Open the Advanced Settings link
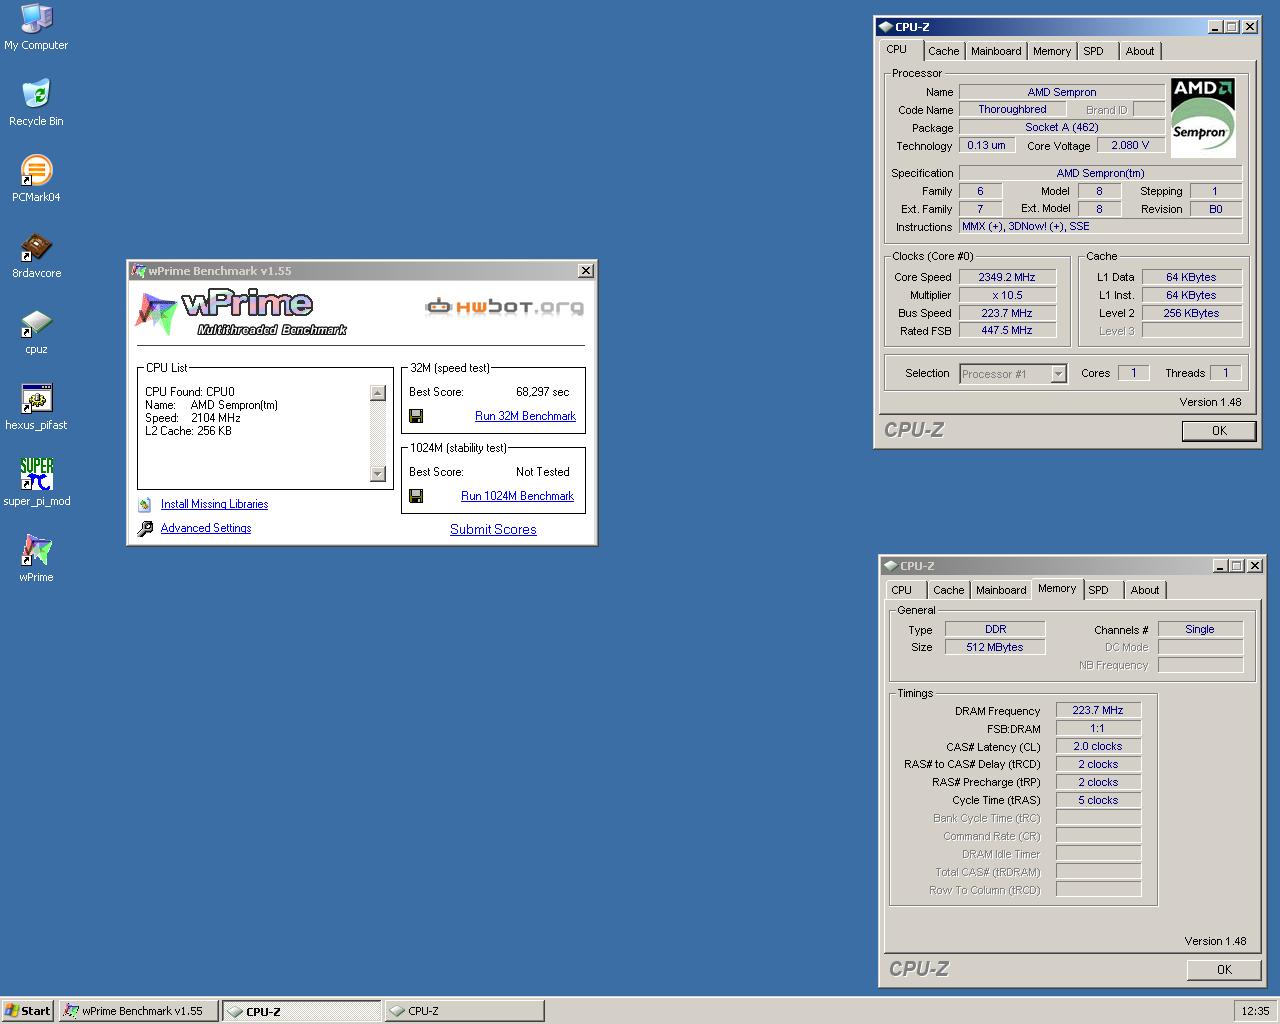Image resolution: width=1280 pixels, height=1024 pixels. coord(206,528)
